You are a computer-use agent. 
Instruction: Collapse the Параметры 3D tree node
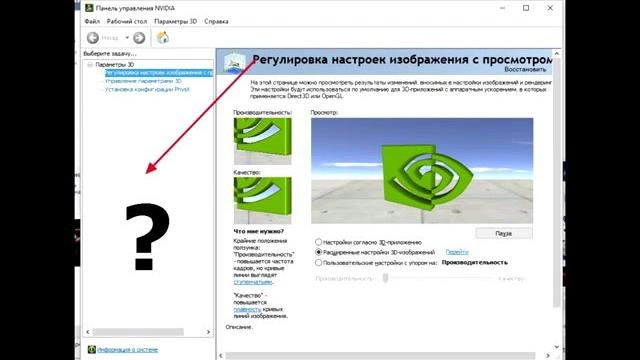[90, 64]
